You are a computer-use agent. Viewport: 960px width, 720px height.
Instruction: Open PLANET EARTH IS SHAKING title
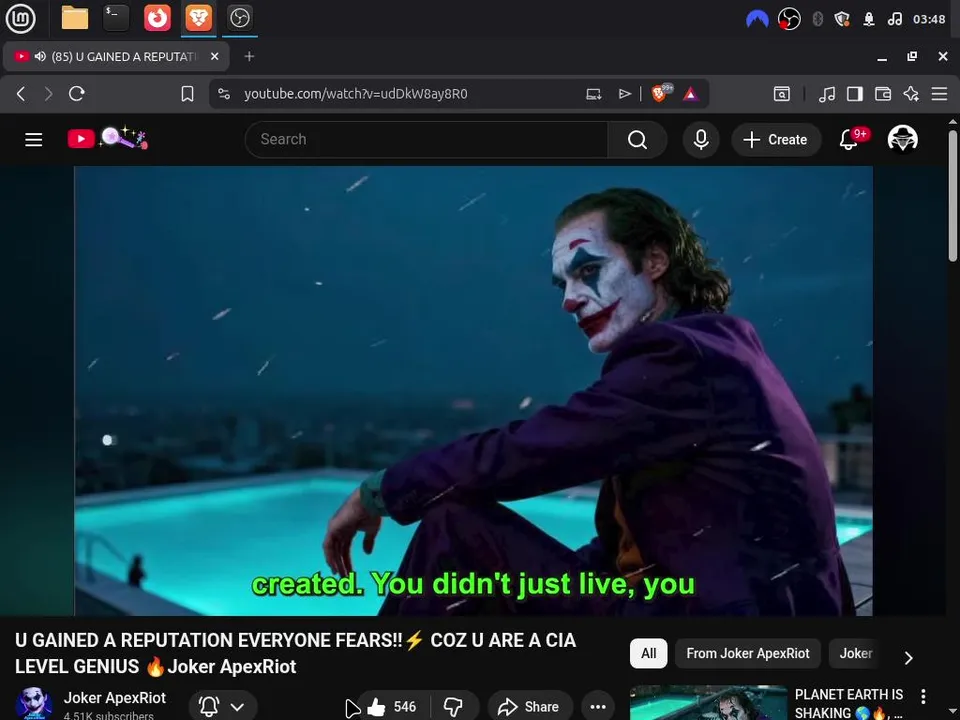click(849, 703)
